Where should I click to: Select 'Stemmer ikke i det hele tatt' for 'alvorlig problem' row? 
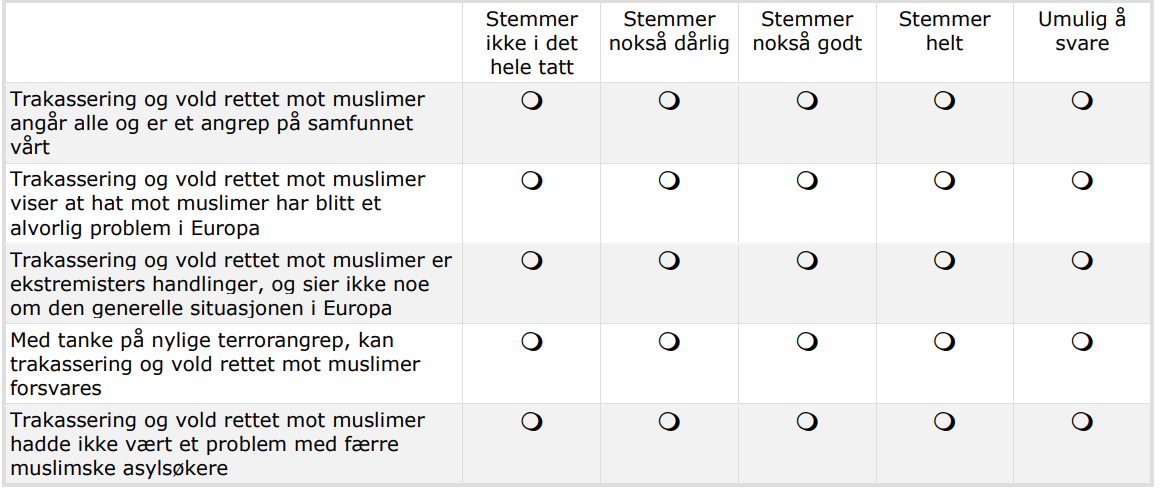tap(532, 181)
